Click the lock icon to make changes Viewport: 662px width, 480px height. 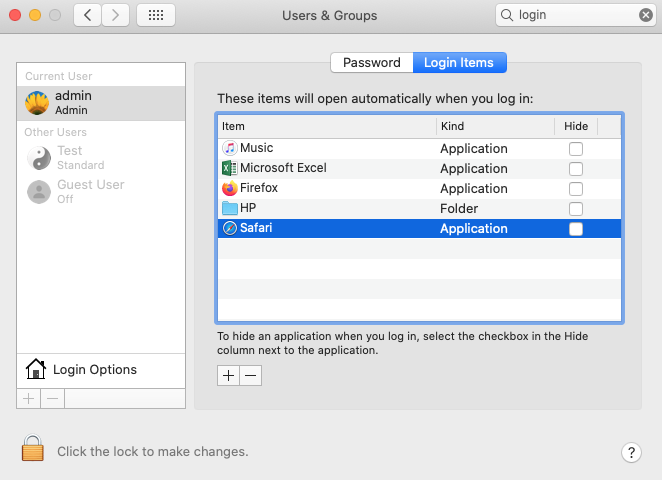33,450
